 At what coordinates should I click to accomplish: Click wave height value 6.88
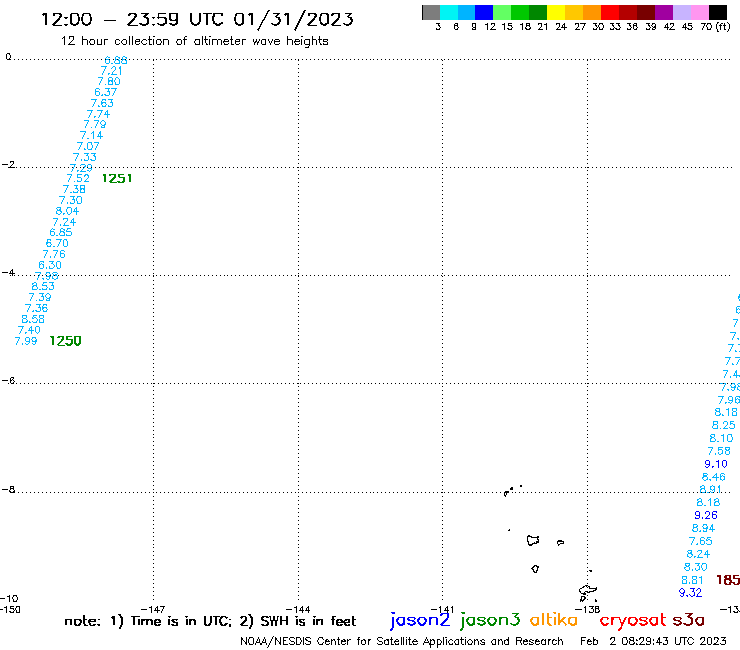(116, 60)
